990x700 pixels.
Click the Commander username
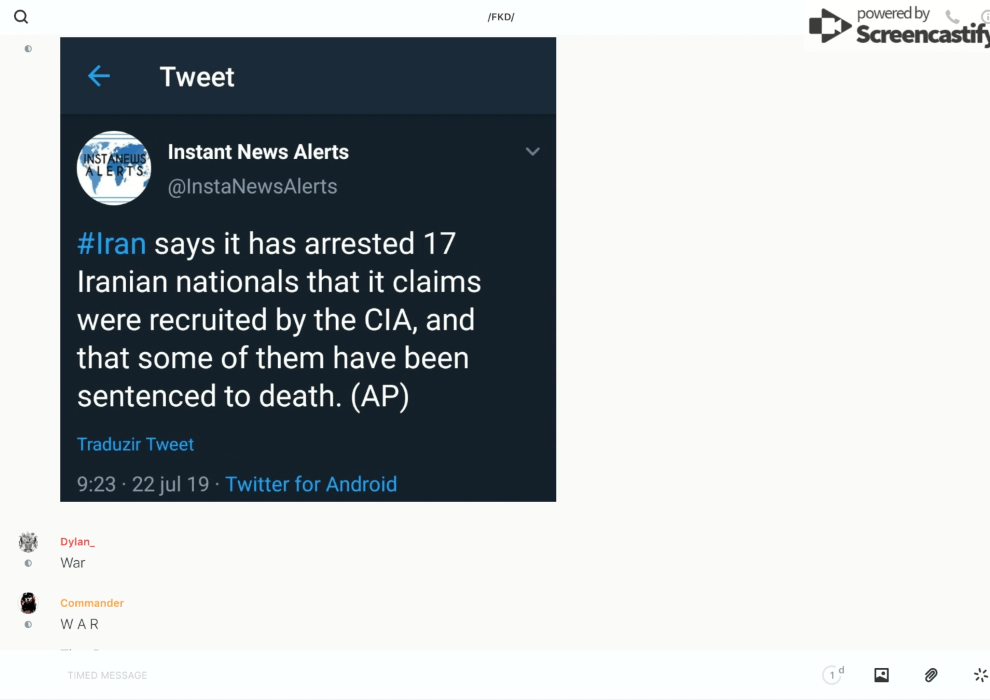click(x=92, y=603)
